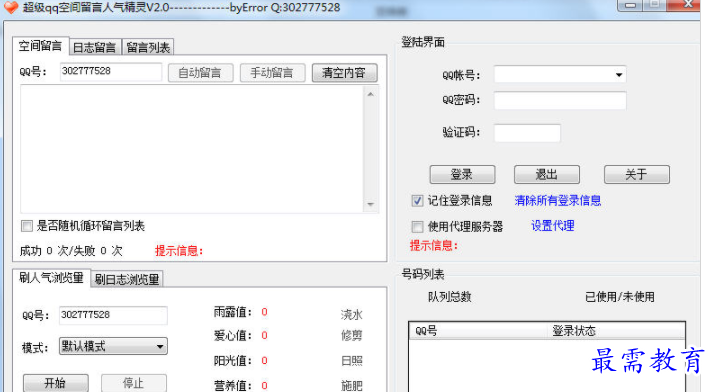Open the 模式 默认模式 dropdown

(113, 347)
